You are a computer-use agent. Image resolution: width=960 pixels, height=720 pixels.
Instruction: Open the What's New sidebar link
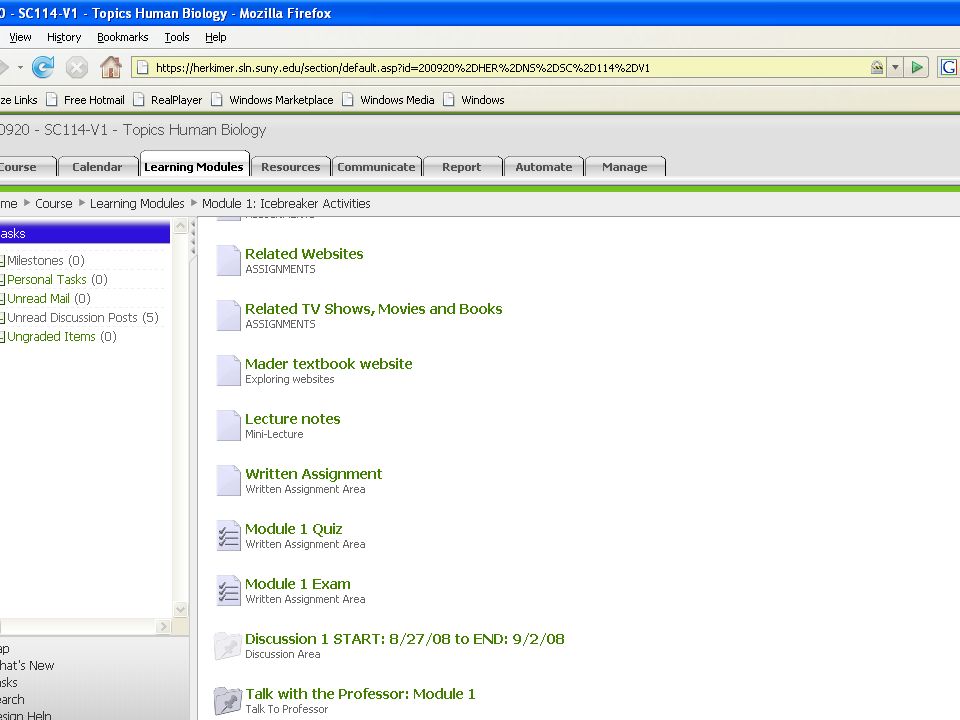pyautogui.click(x=27, y=666)
